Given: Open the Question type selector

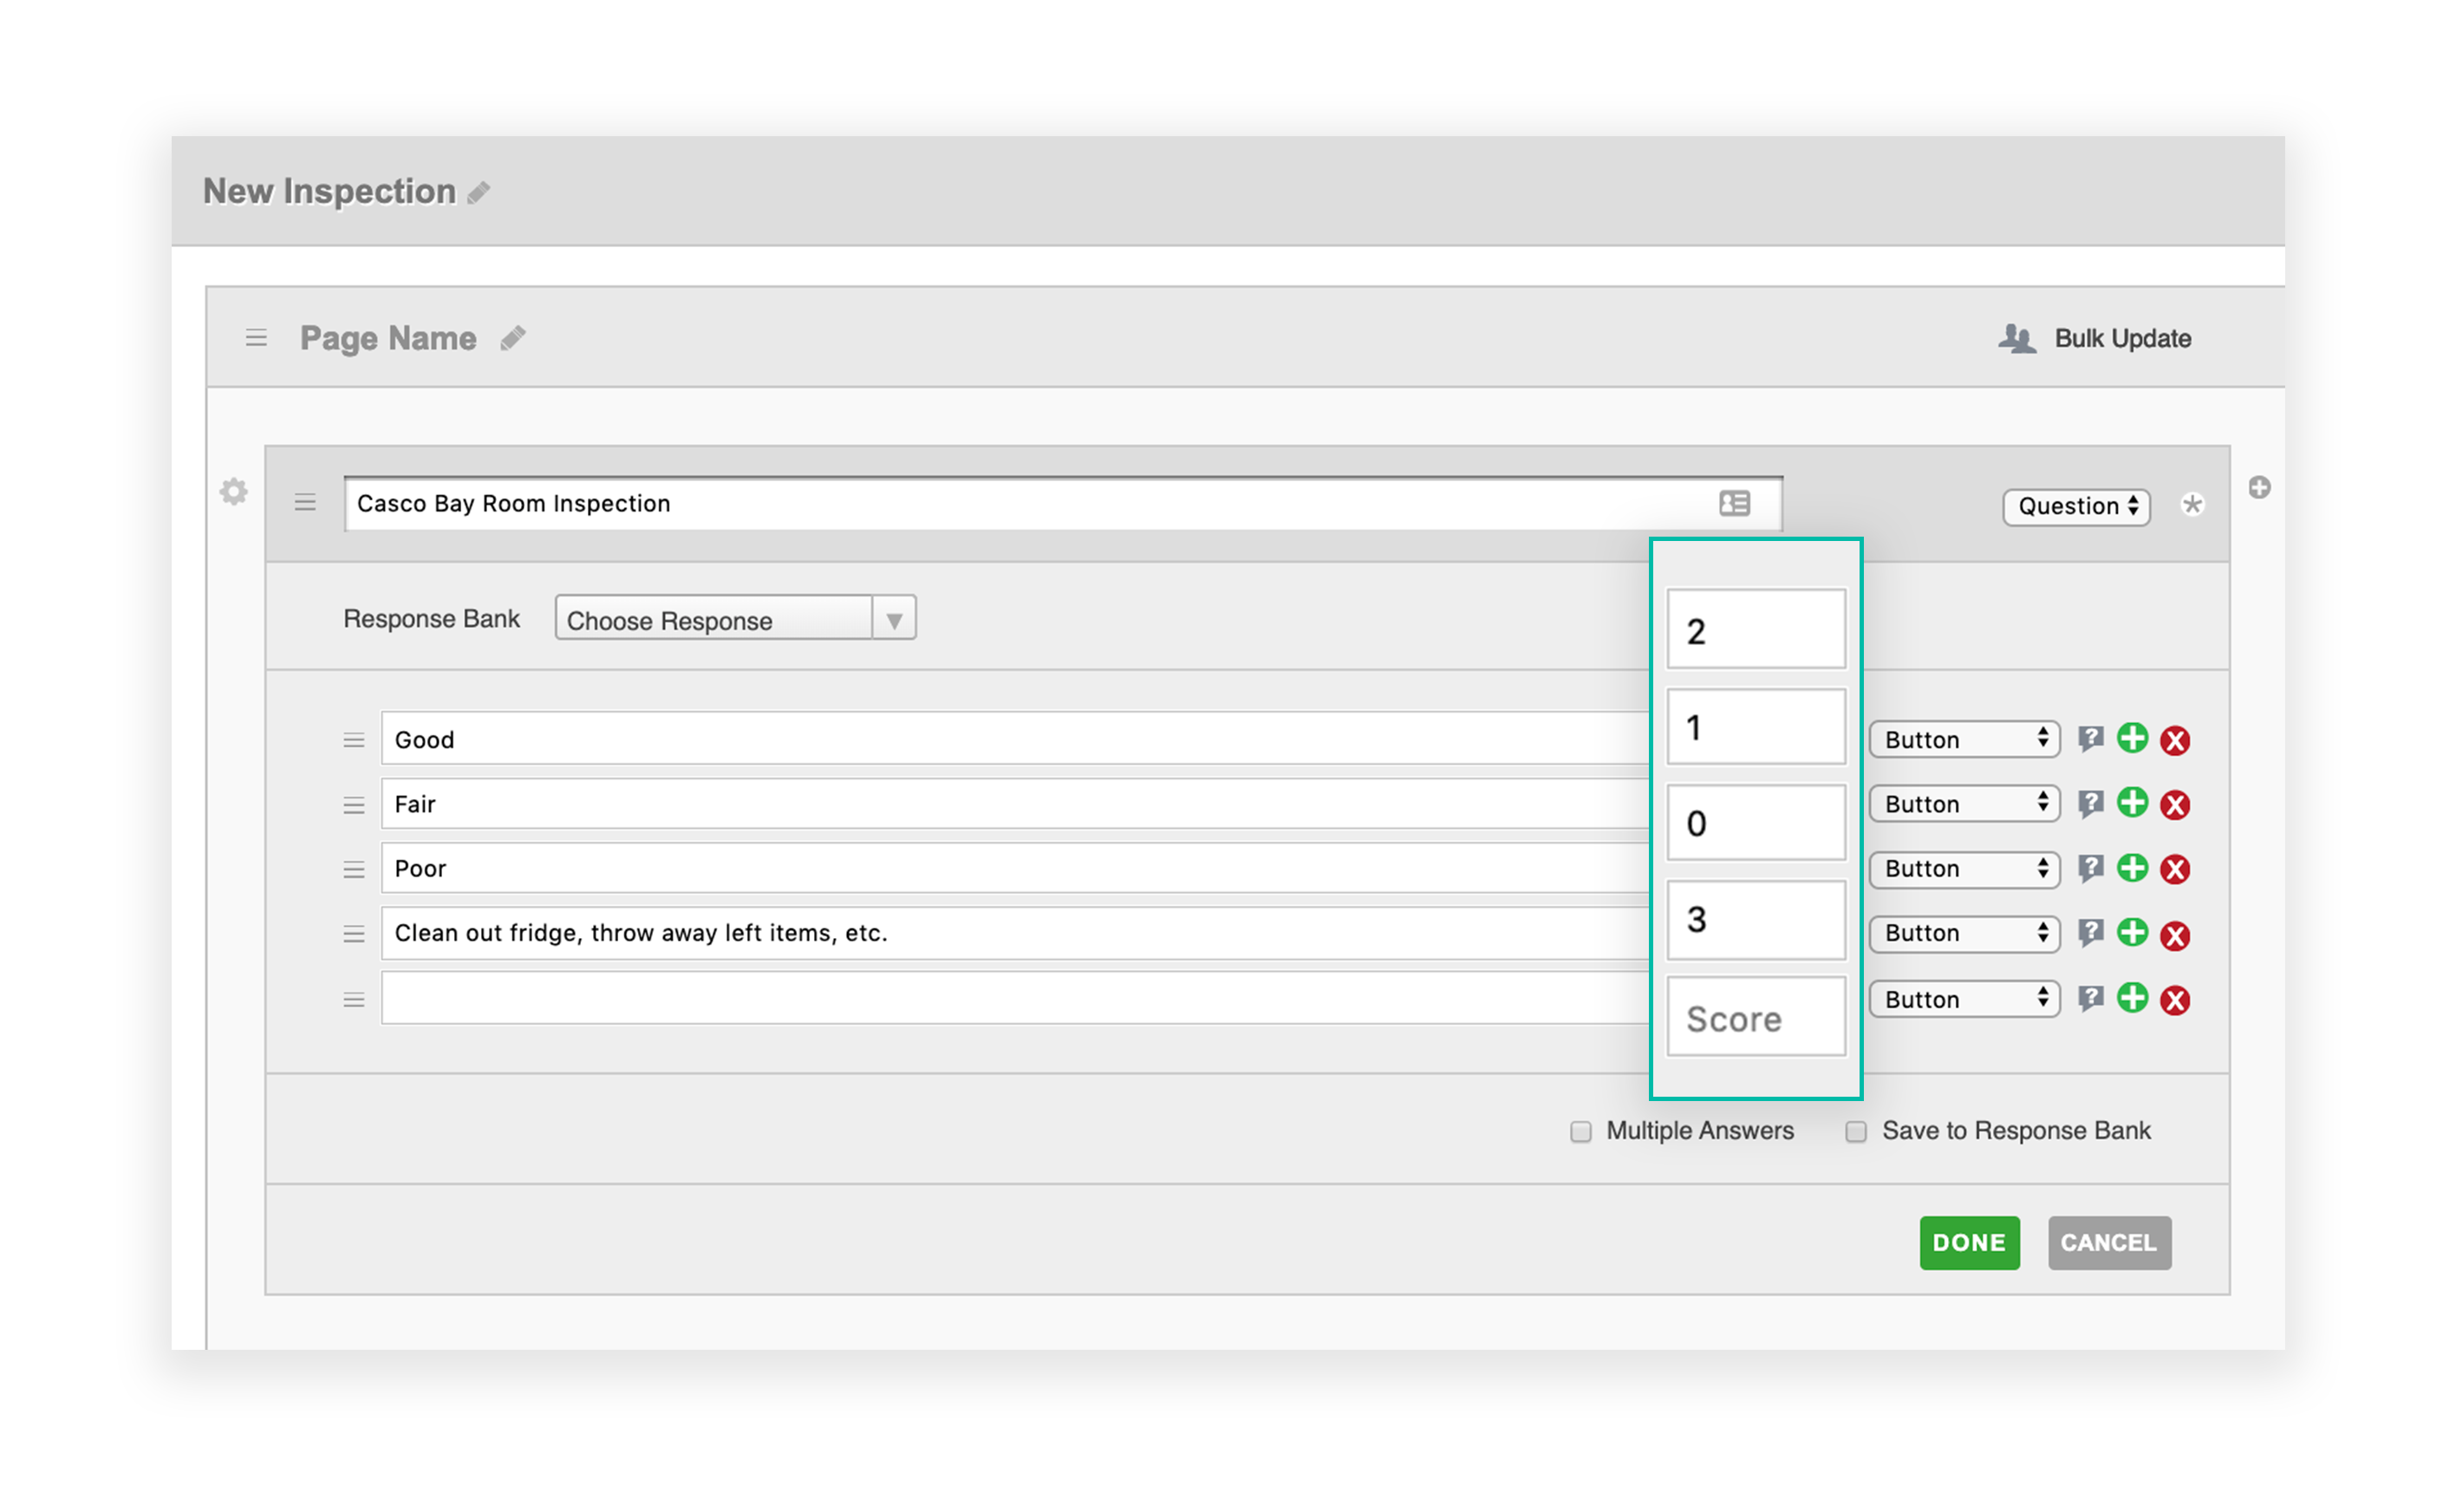Looking at the screenshot, I should tap(2076, 506).
